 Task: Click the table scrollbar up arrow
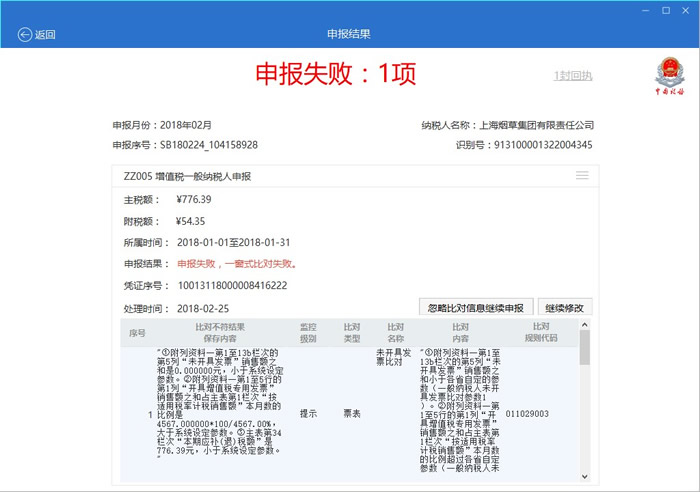point(584,325)
